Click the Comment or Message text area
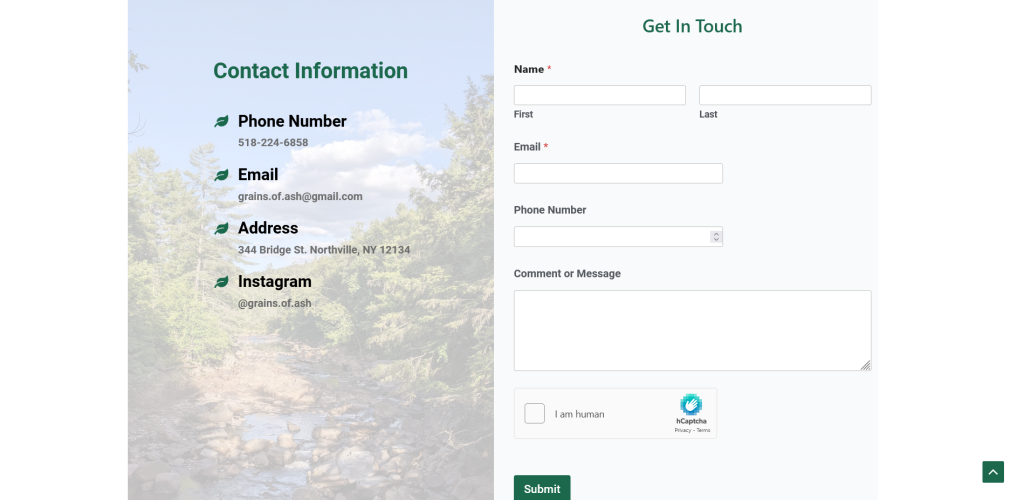 [x=692, y=330]
